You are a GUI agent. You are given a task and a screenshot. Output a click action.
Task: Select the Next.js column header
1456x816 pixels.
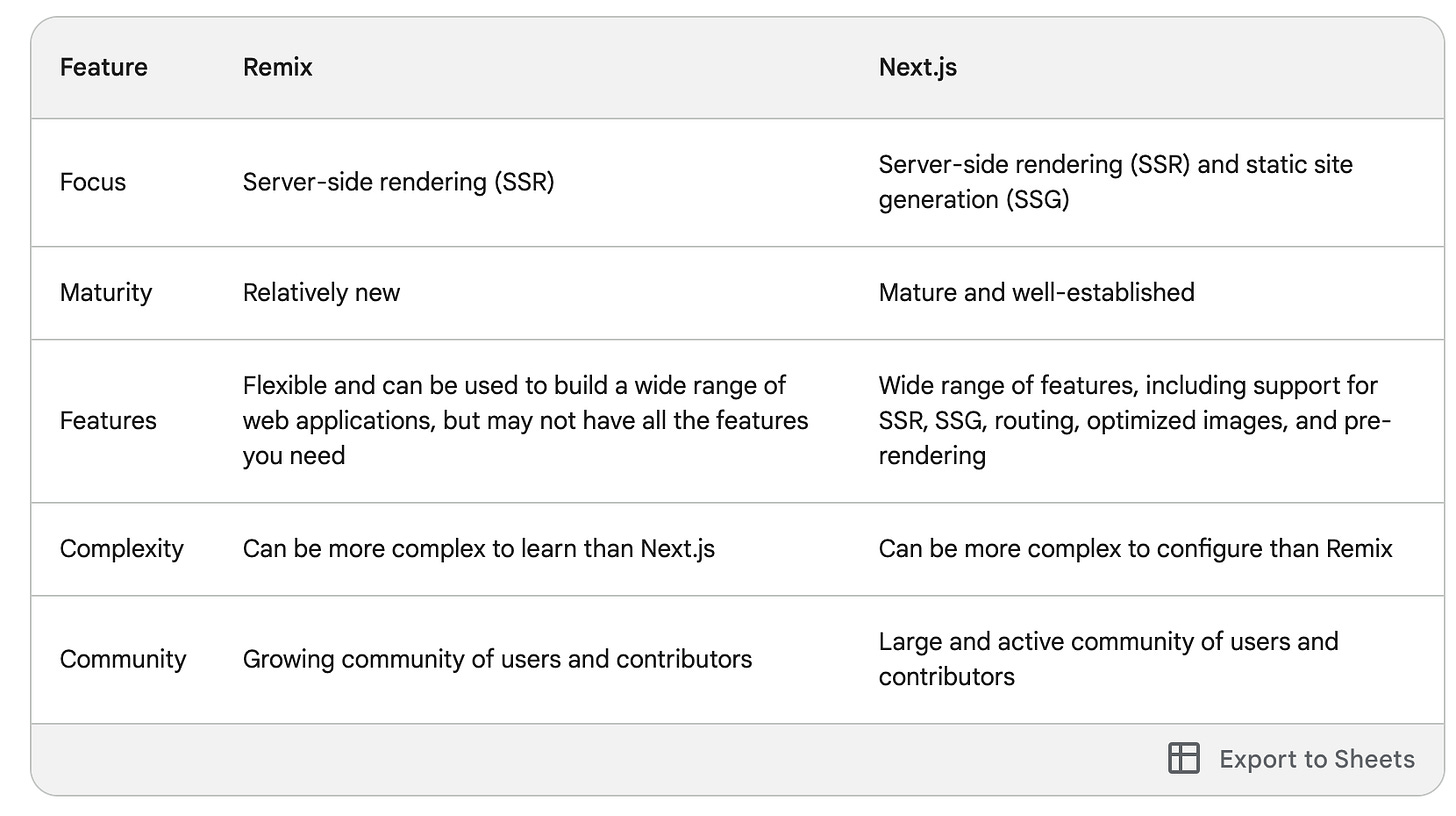point(916,67)
